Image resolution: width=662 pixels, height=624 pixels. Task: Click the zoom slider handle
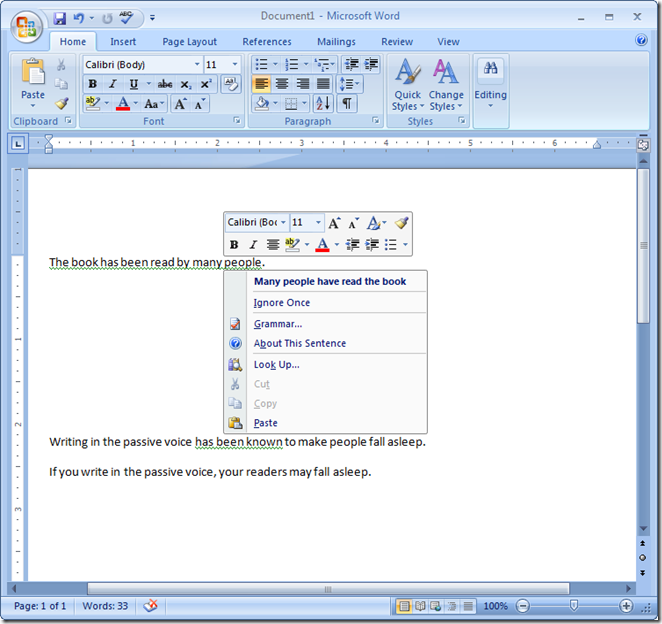click(574, 605)
